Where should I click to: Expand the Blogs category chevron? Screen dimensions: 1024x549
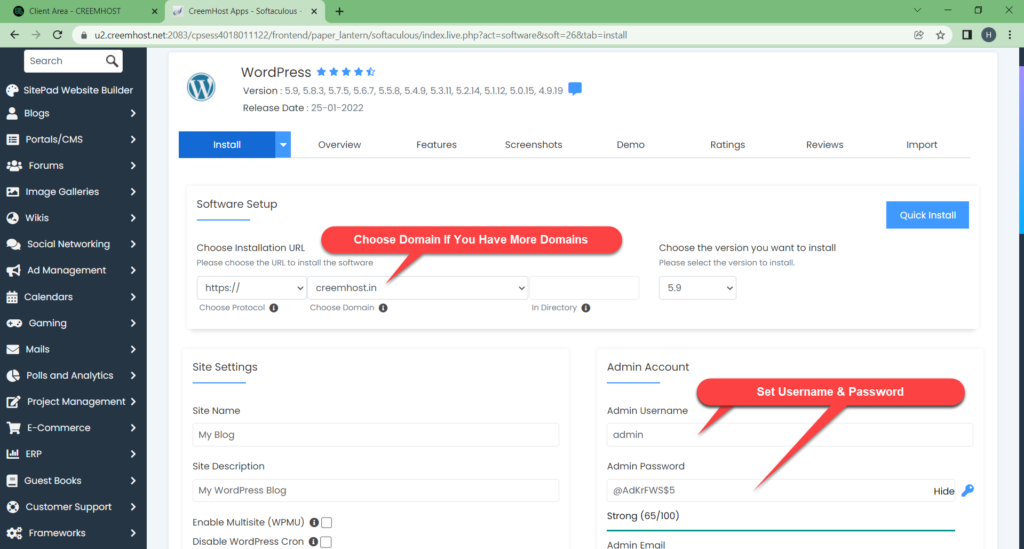click(x=133, y=113)
